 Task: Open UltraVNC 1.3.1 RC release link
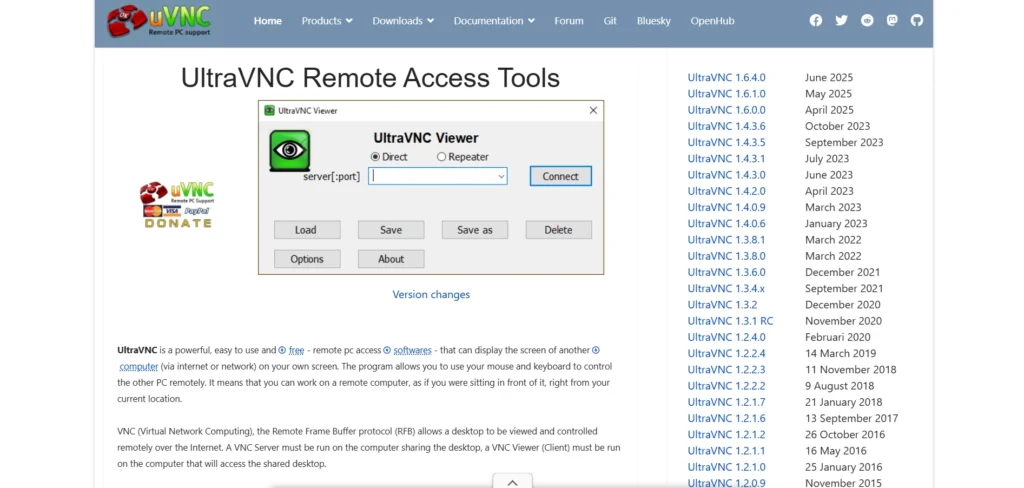[x=730, y=321]
